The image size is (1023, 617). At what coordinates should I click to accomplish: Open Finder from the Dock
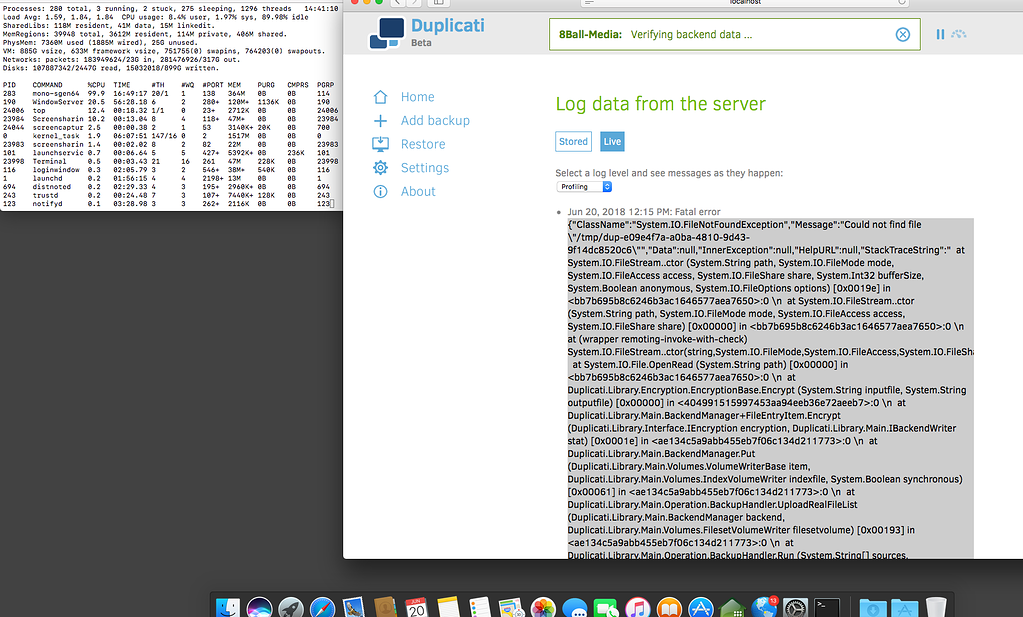[x=228, y=607]
